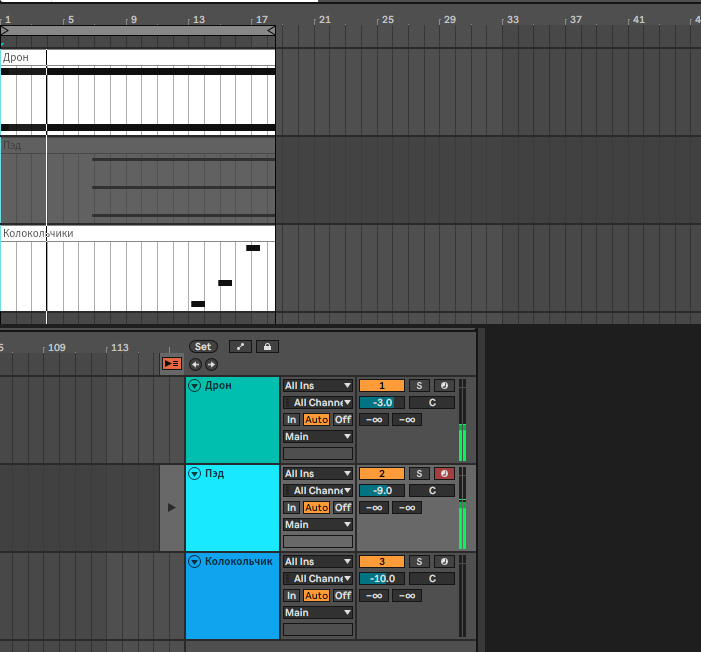
Task: Arm the Дрон track for recording
Action: click(x=444, y=385)
